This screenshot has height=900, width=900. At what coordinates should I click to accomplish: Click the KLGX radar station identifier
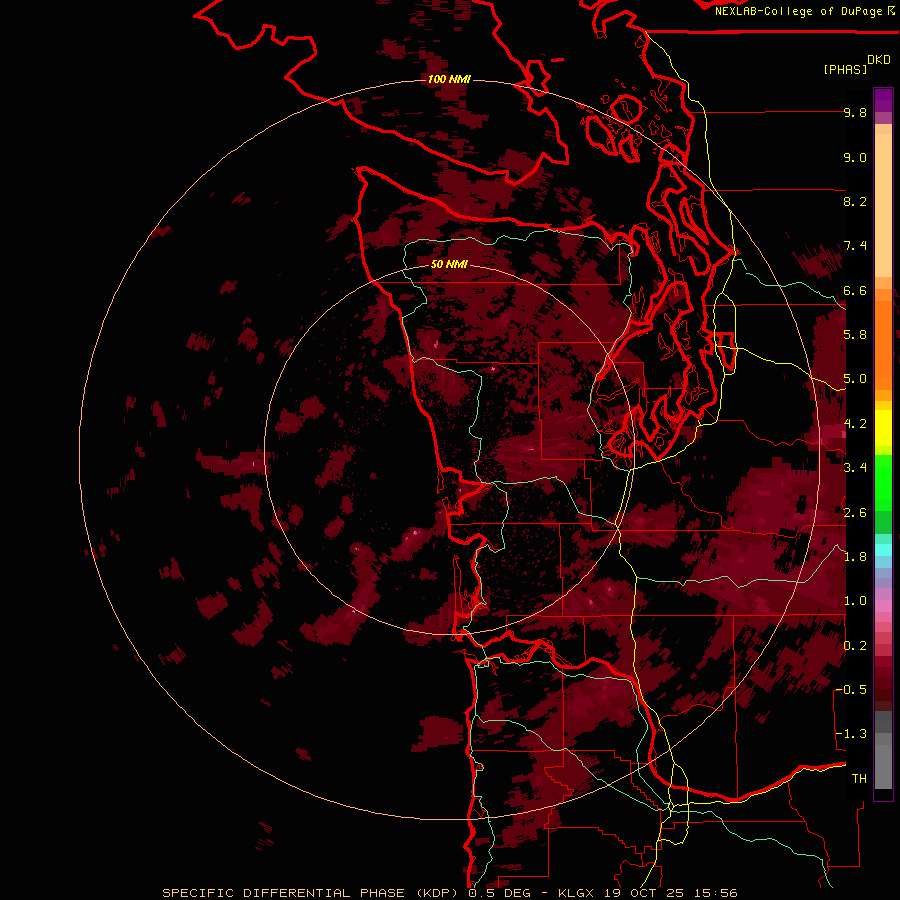pos(577,893)
